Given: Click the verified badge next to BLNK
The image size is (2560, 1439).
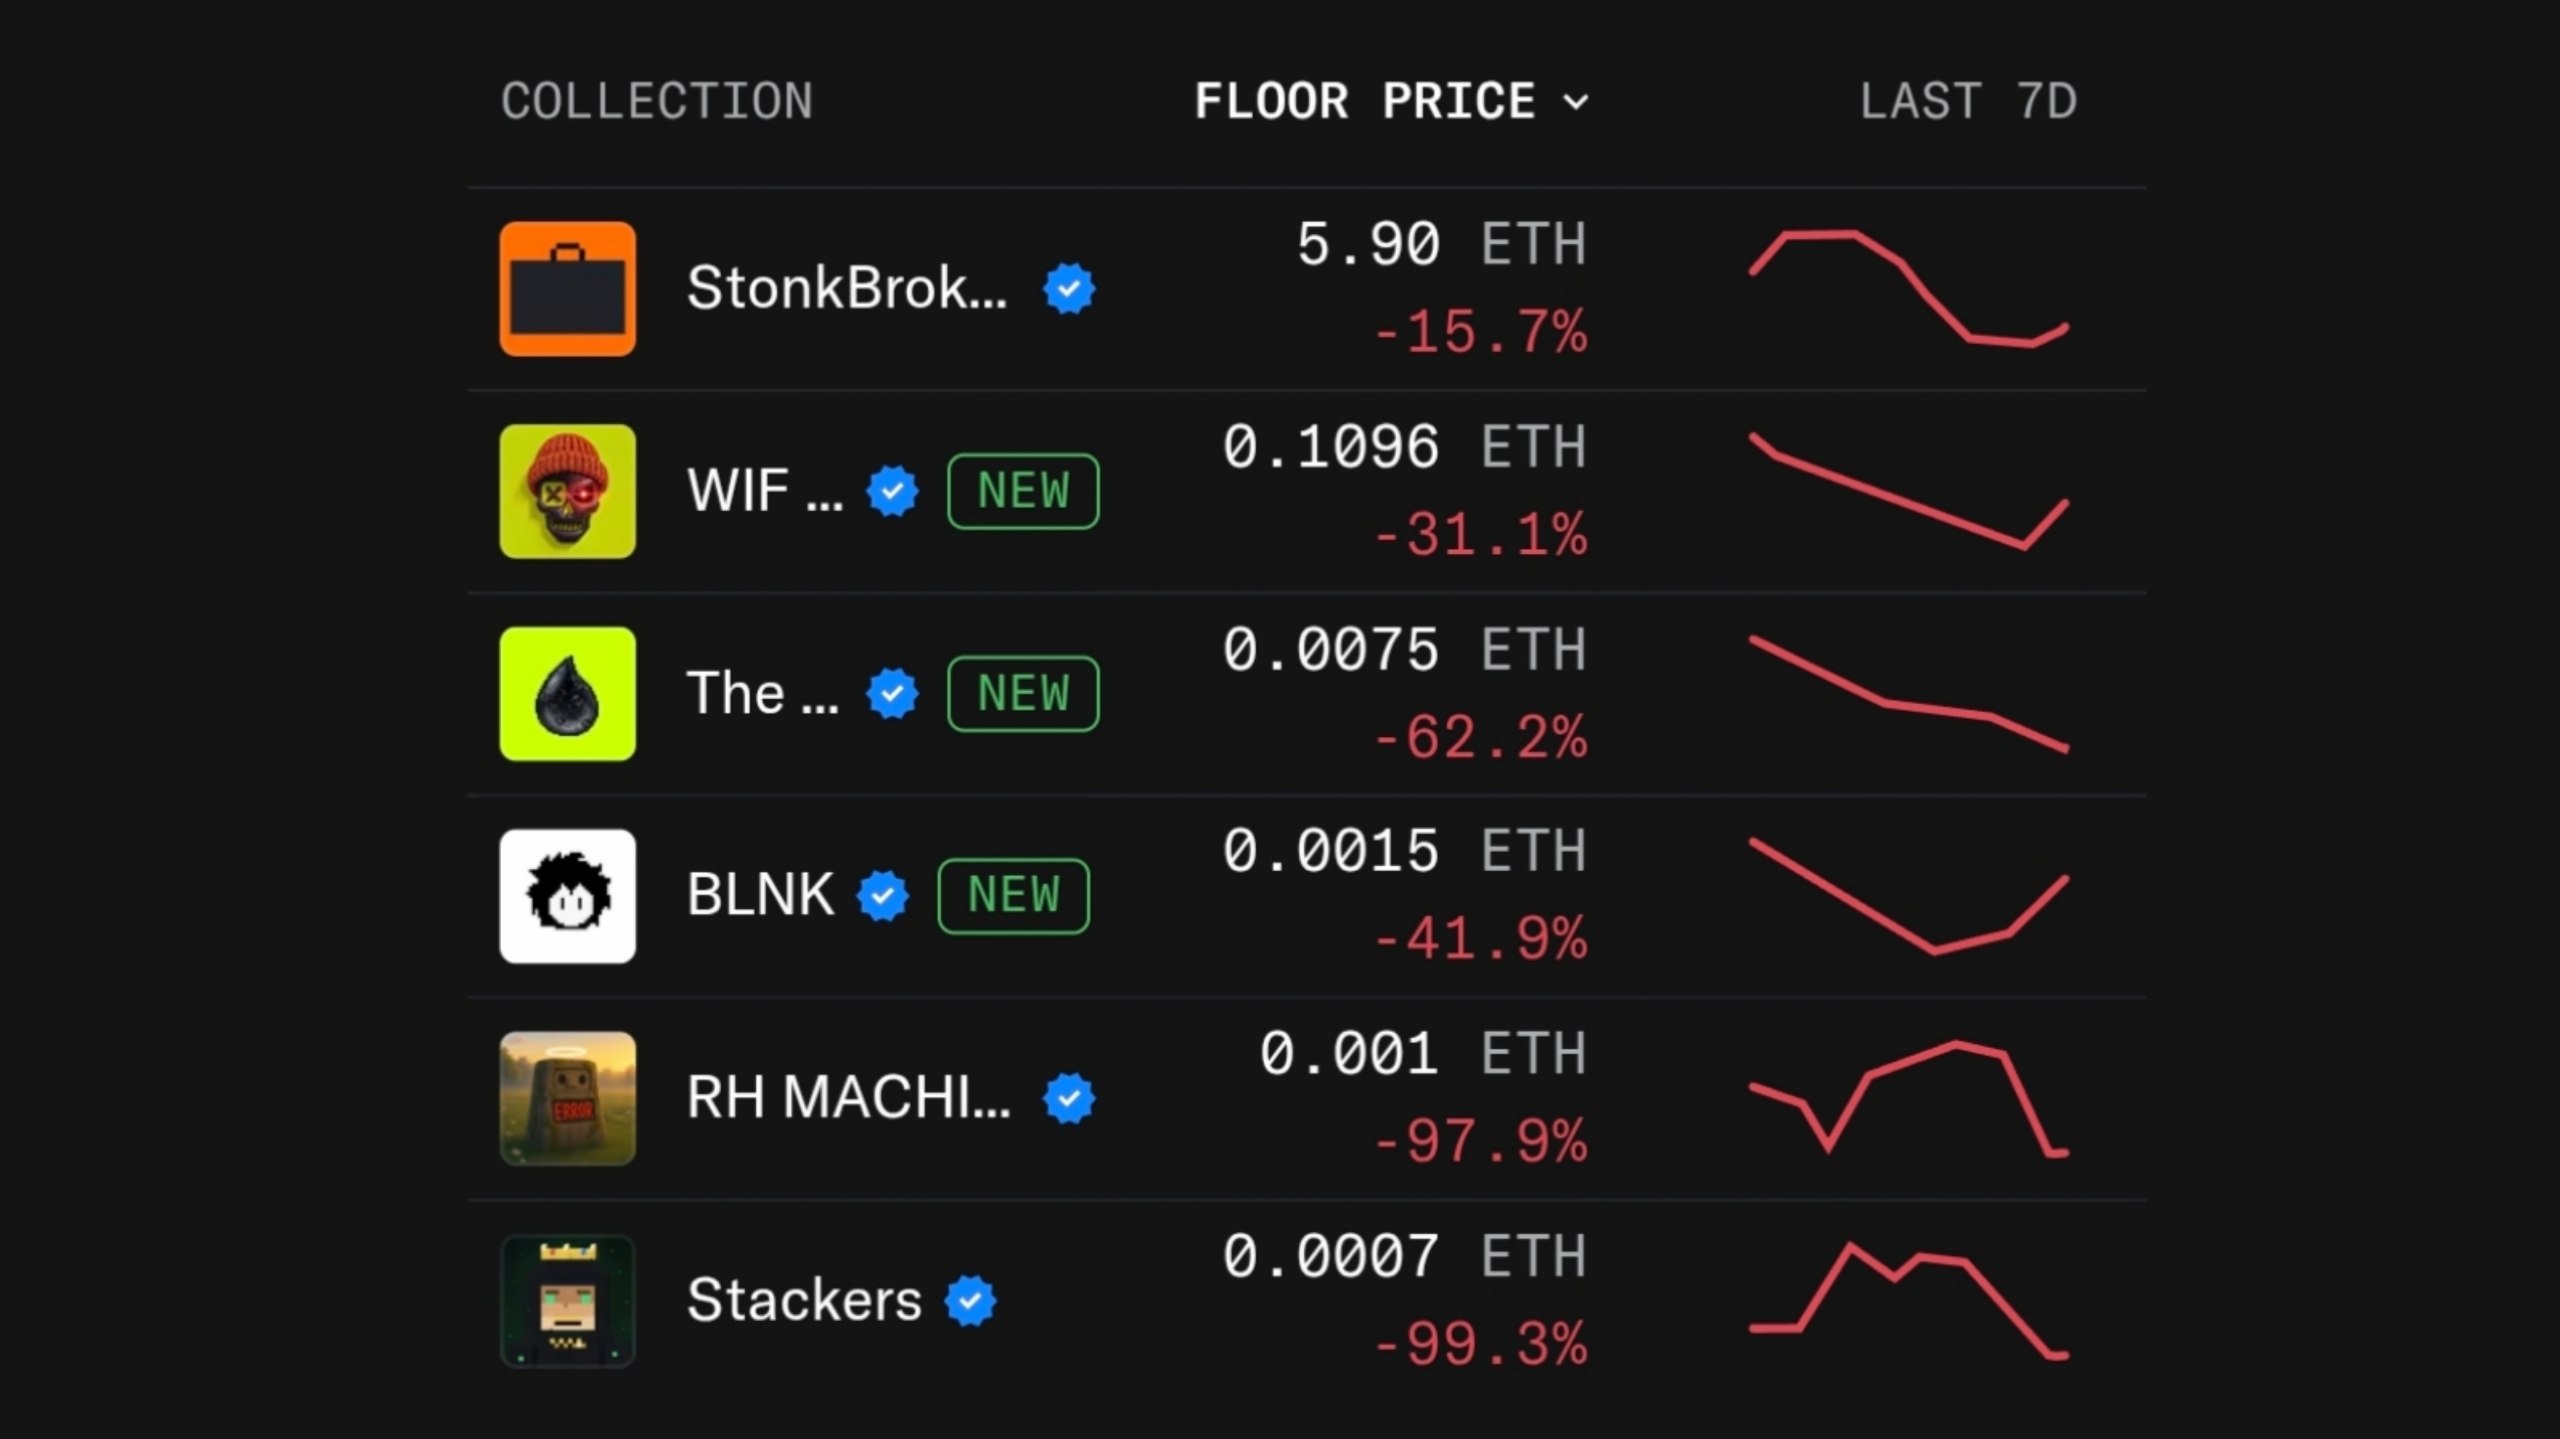Looking at the screenshot, I should click(x=883, y=895).
